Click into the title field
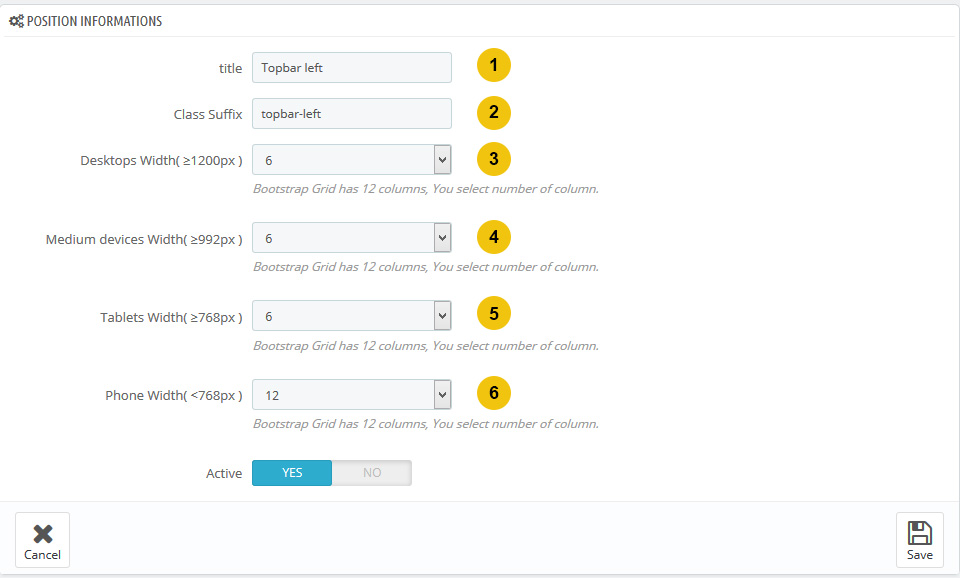 352,67
